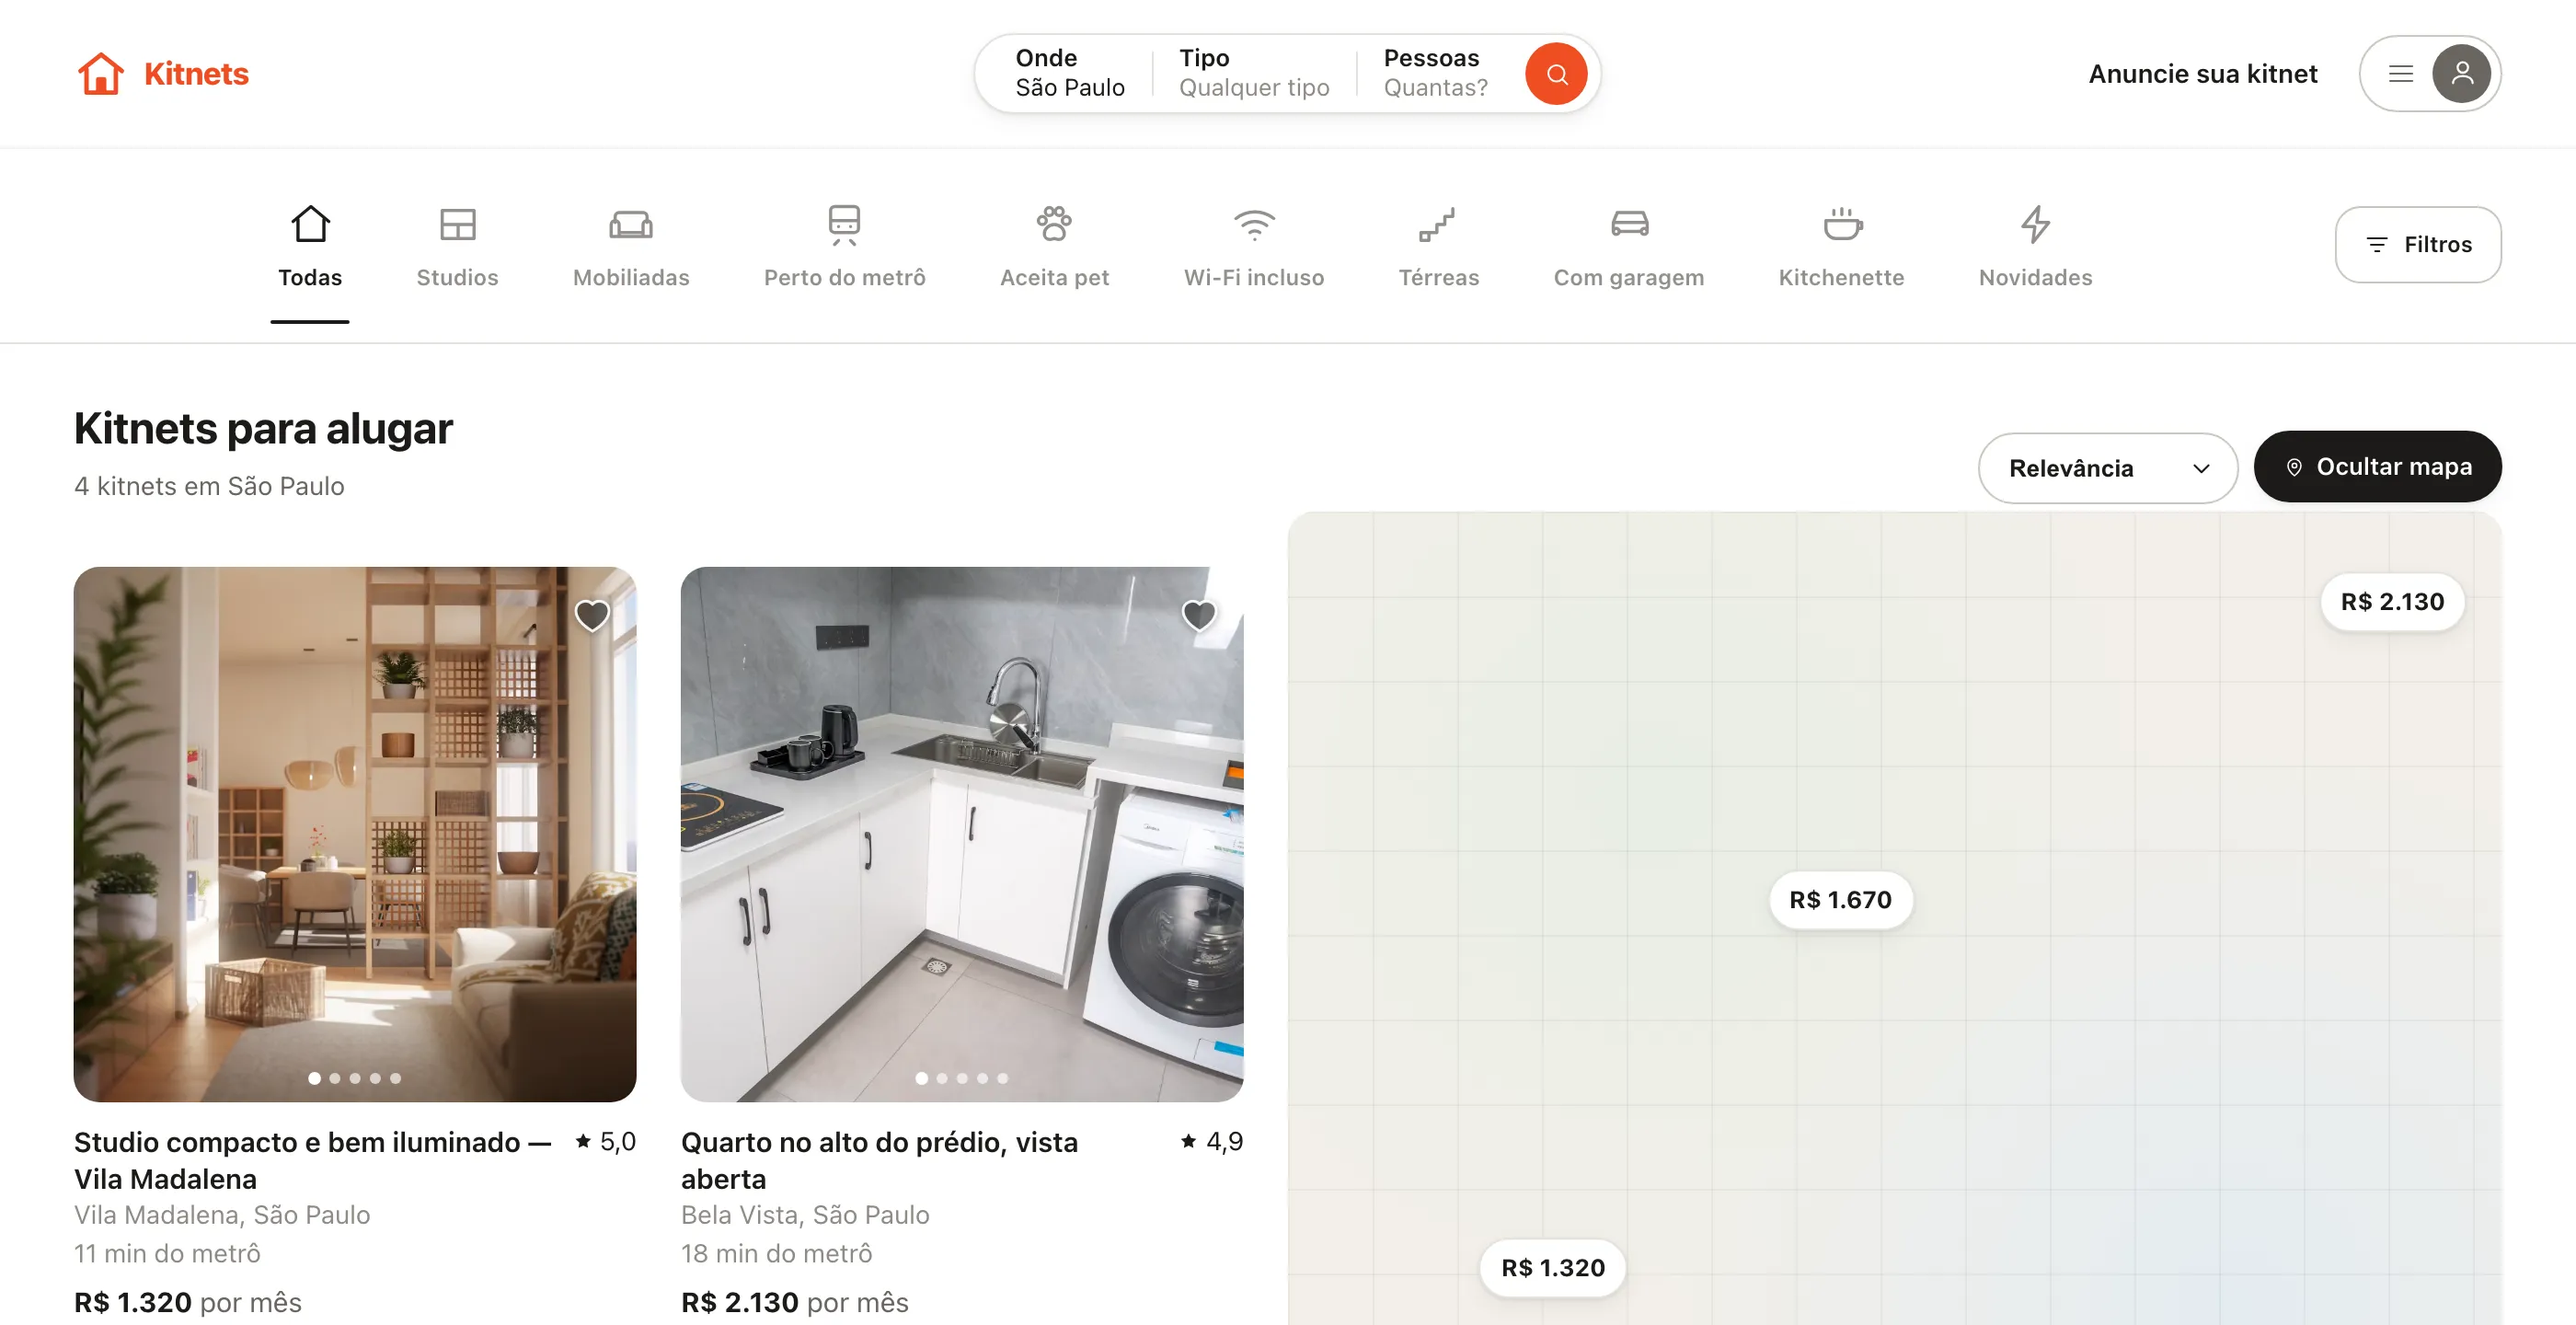Open Quarto no alto do prédio title
The height and width of the screenshot is (1325, 2576).
coord(879,1160)
